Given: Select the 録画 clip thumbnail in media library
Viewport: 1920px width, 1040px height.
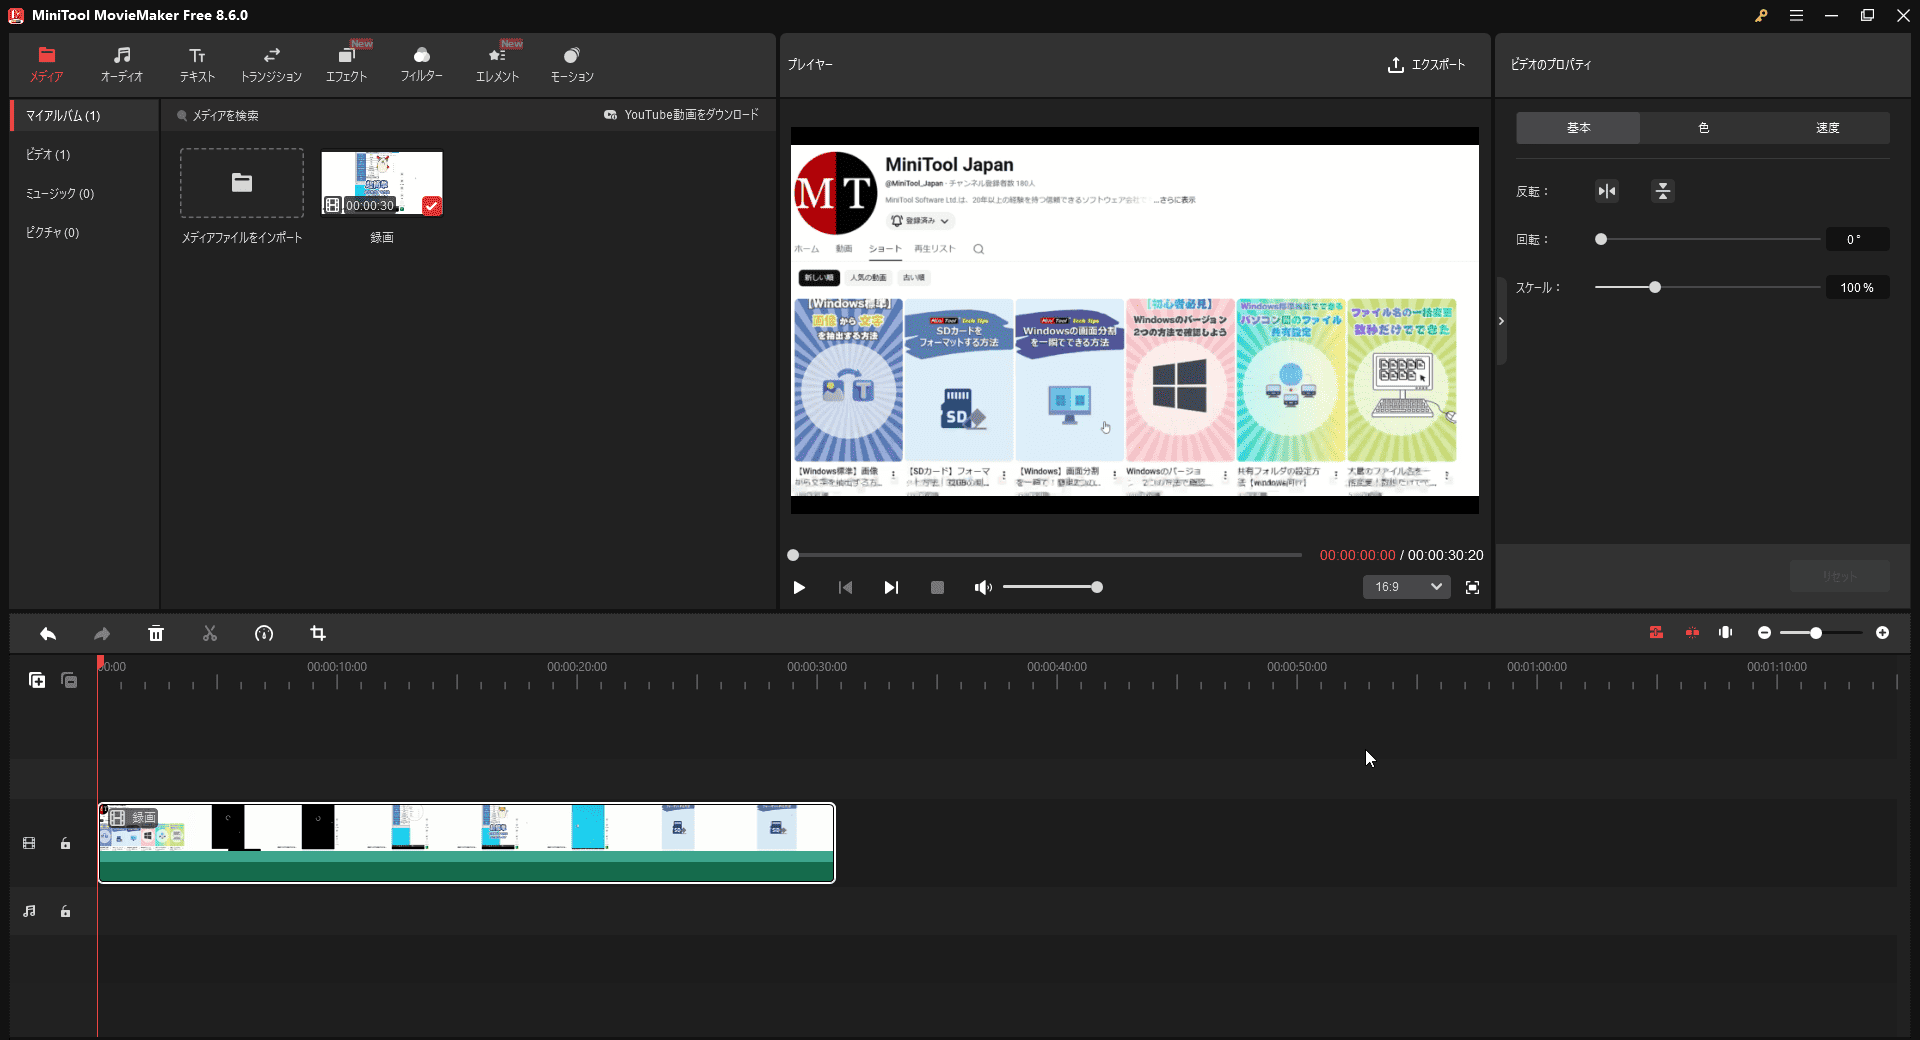Looking at the screenshot, I should pyautogui.click(x=381, y=183).
